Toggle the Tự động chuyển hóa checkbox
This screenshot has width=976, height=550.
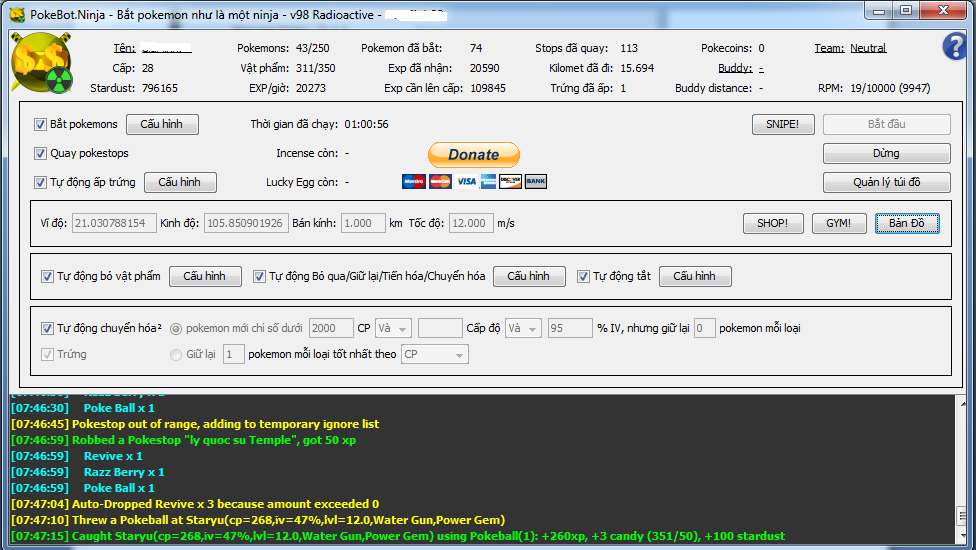click(47, 328)
